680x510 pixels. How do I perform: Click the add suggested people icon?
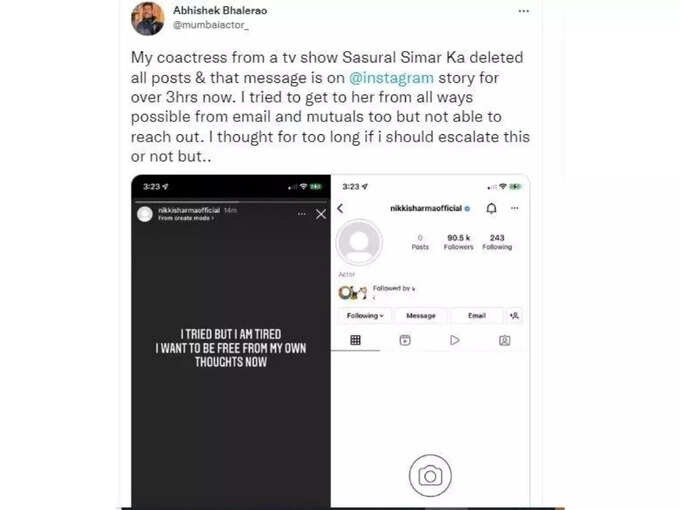(514, 316)
